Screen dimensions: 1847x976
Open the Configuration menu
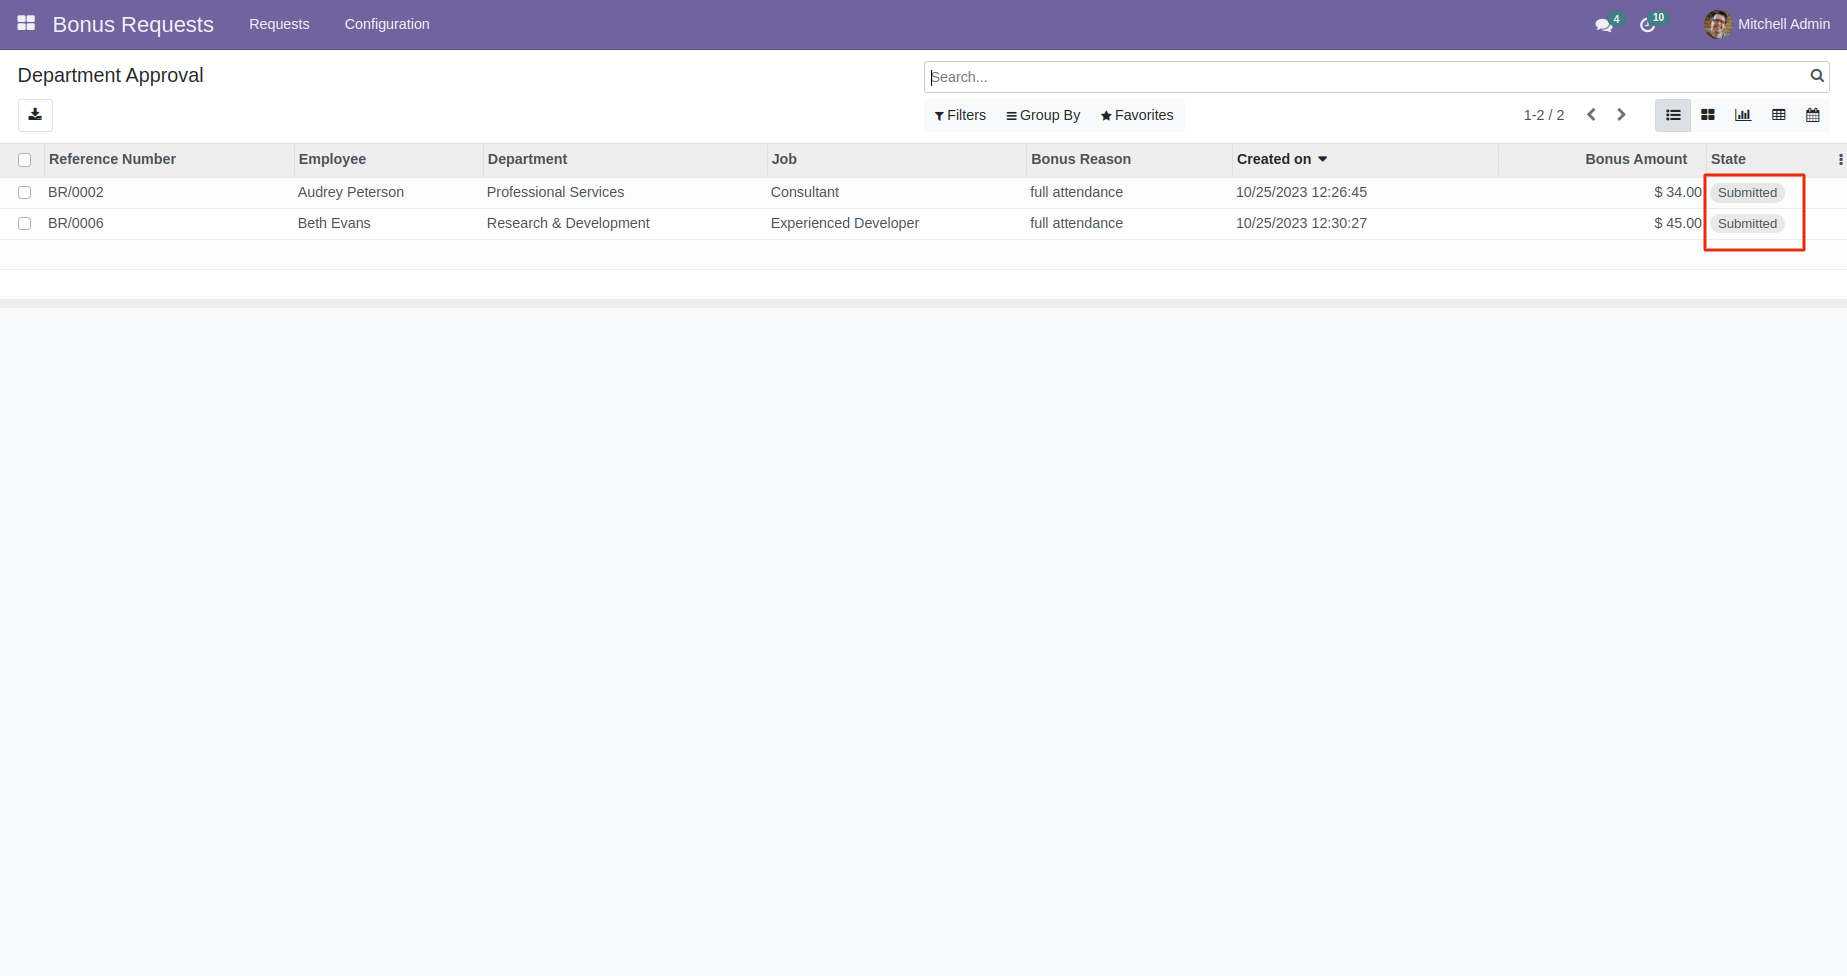coord(387,24)
